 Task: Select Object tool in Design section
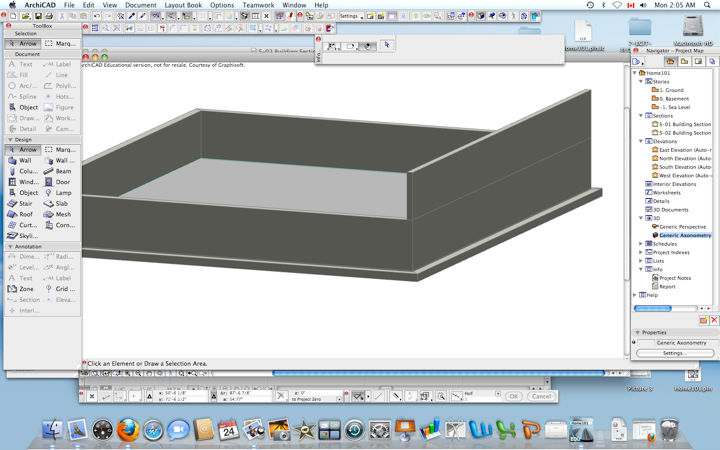[x=23, y=192]
